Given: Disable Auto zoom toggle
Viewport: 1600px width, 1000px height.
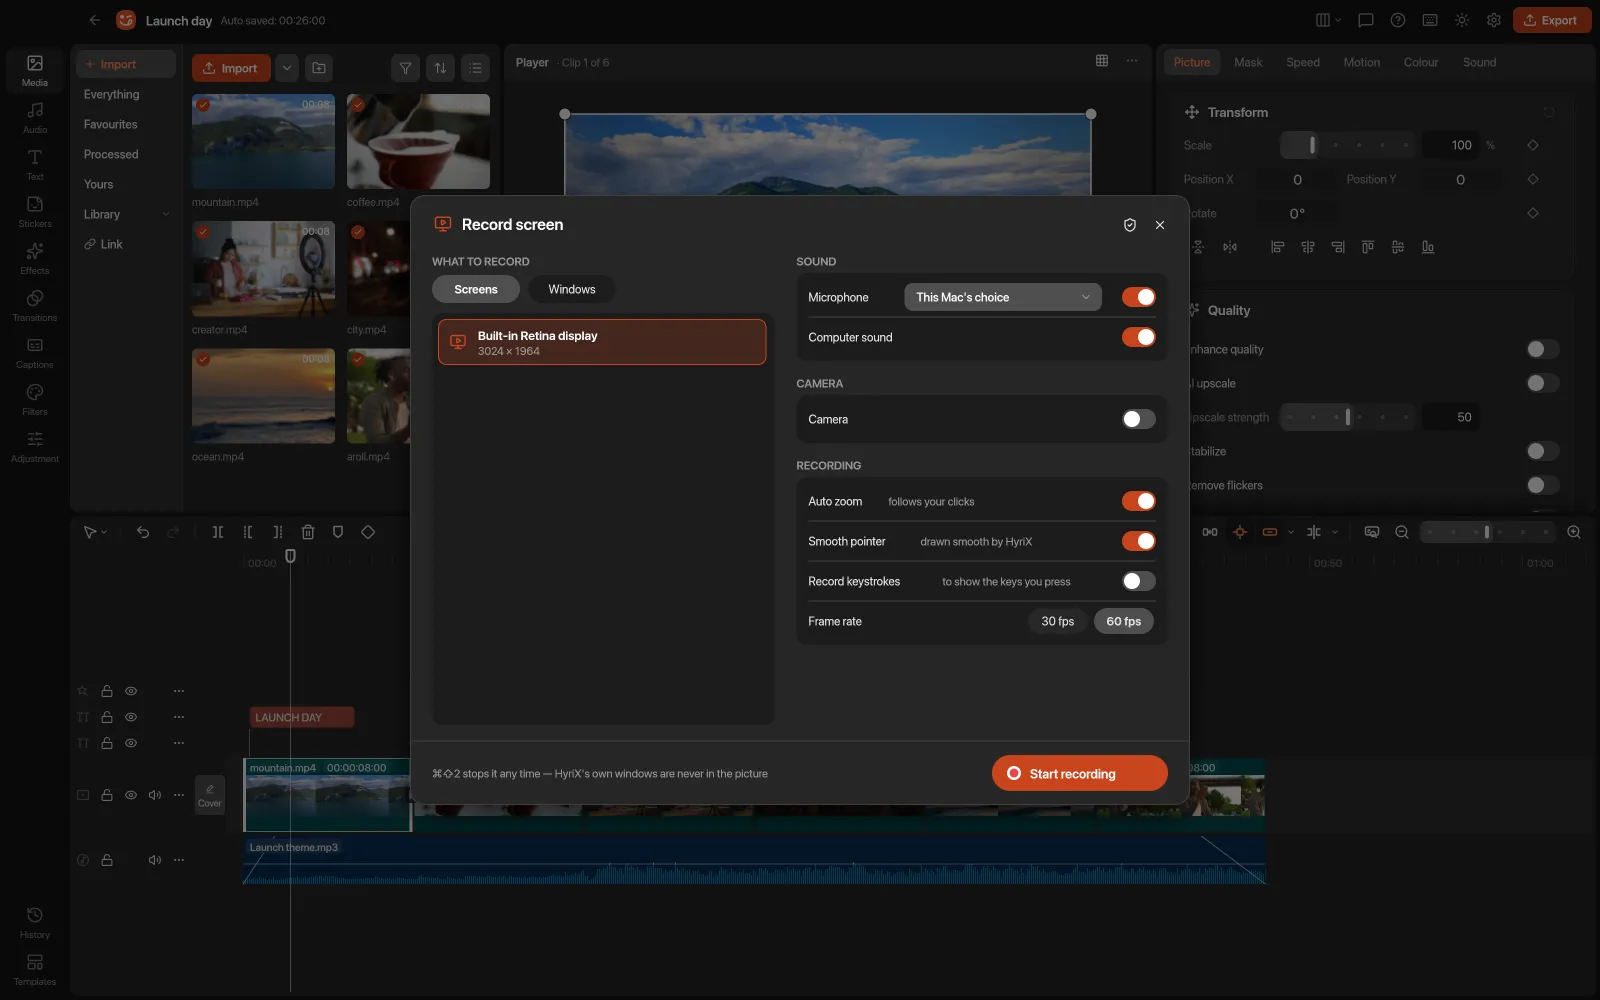Looking at the screenshot, I should [x=1138, y=501].
